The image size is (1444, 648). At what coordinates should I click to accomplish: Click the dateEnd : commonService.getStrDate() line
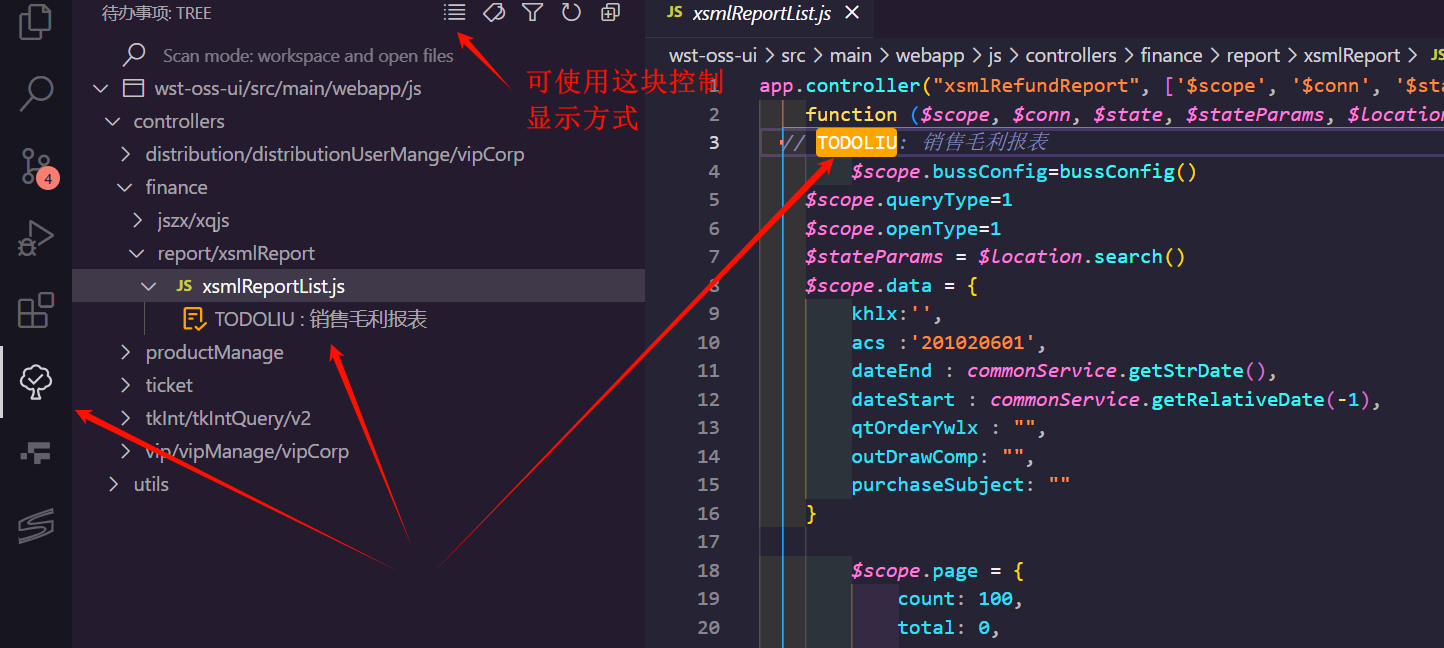[1064, 371]
